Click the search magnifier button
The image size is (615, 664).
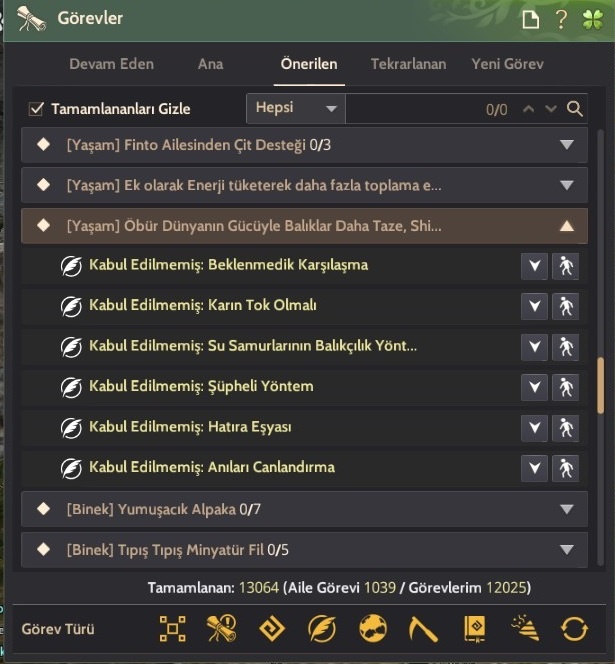[x=575, y=109]
